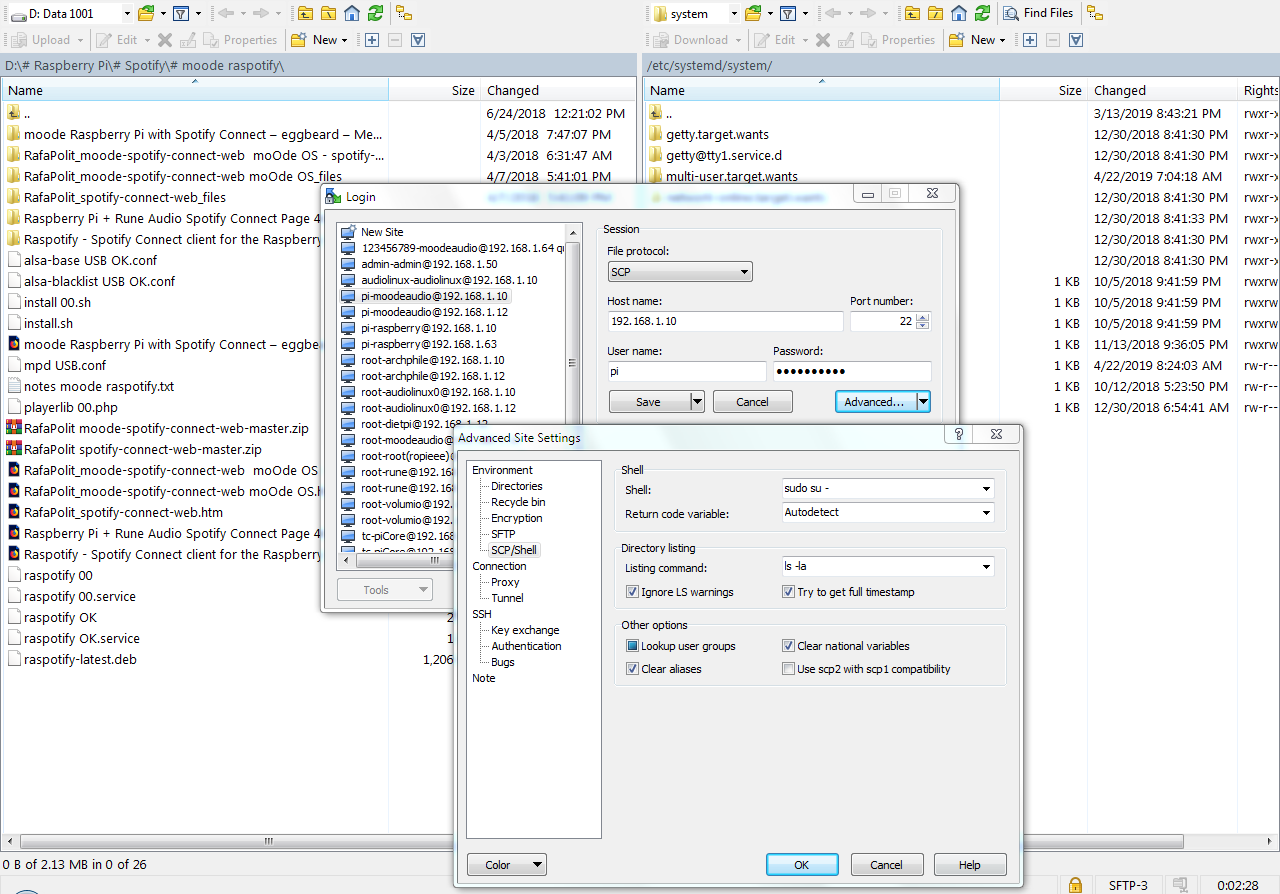Select Encryption in settings tree

[517, 518]
